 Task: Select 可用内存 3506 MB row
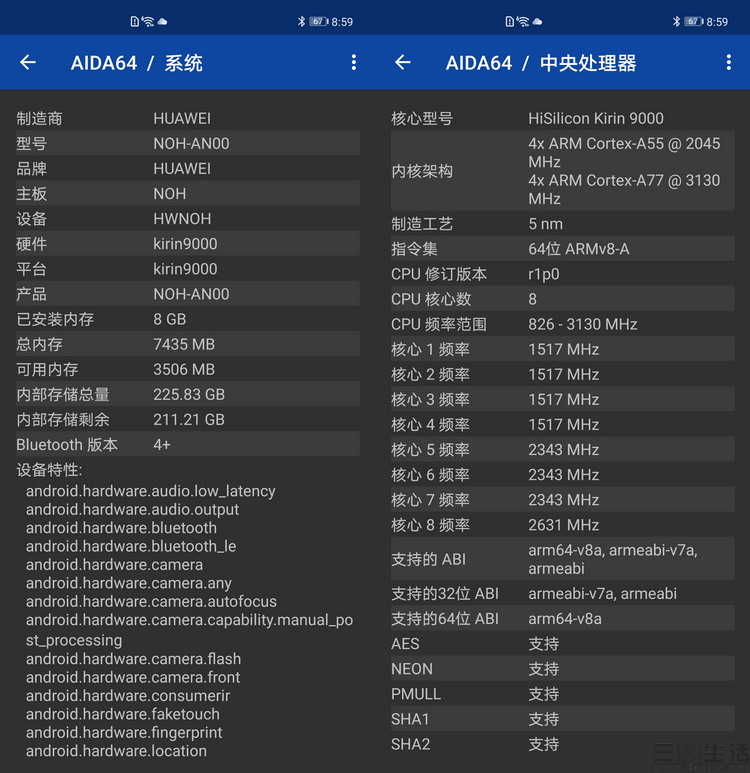click(187, 370)
